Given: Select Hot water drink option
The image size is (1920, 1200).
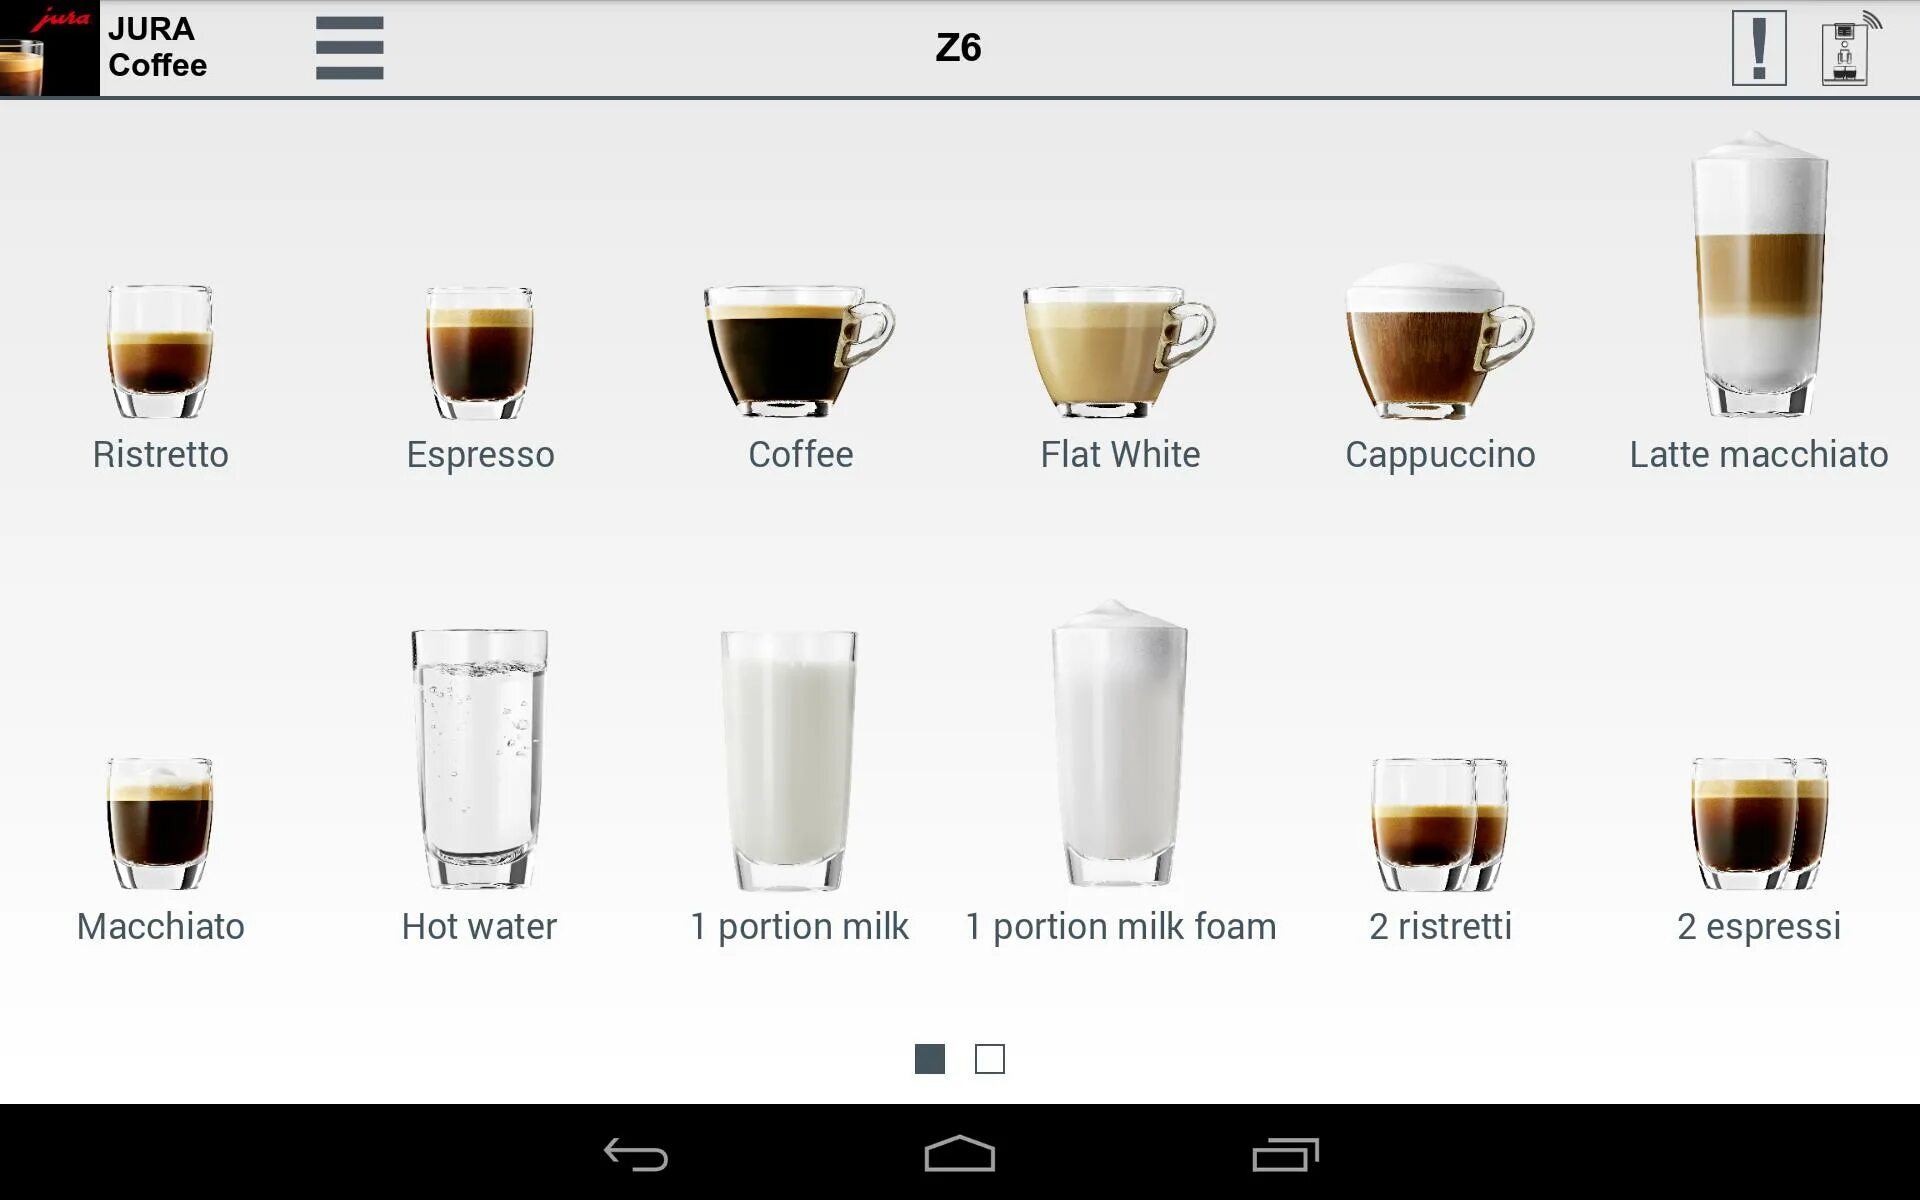Looking at the screenshot, I should 480,774.
